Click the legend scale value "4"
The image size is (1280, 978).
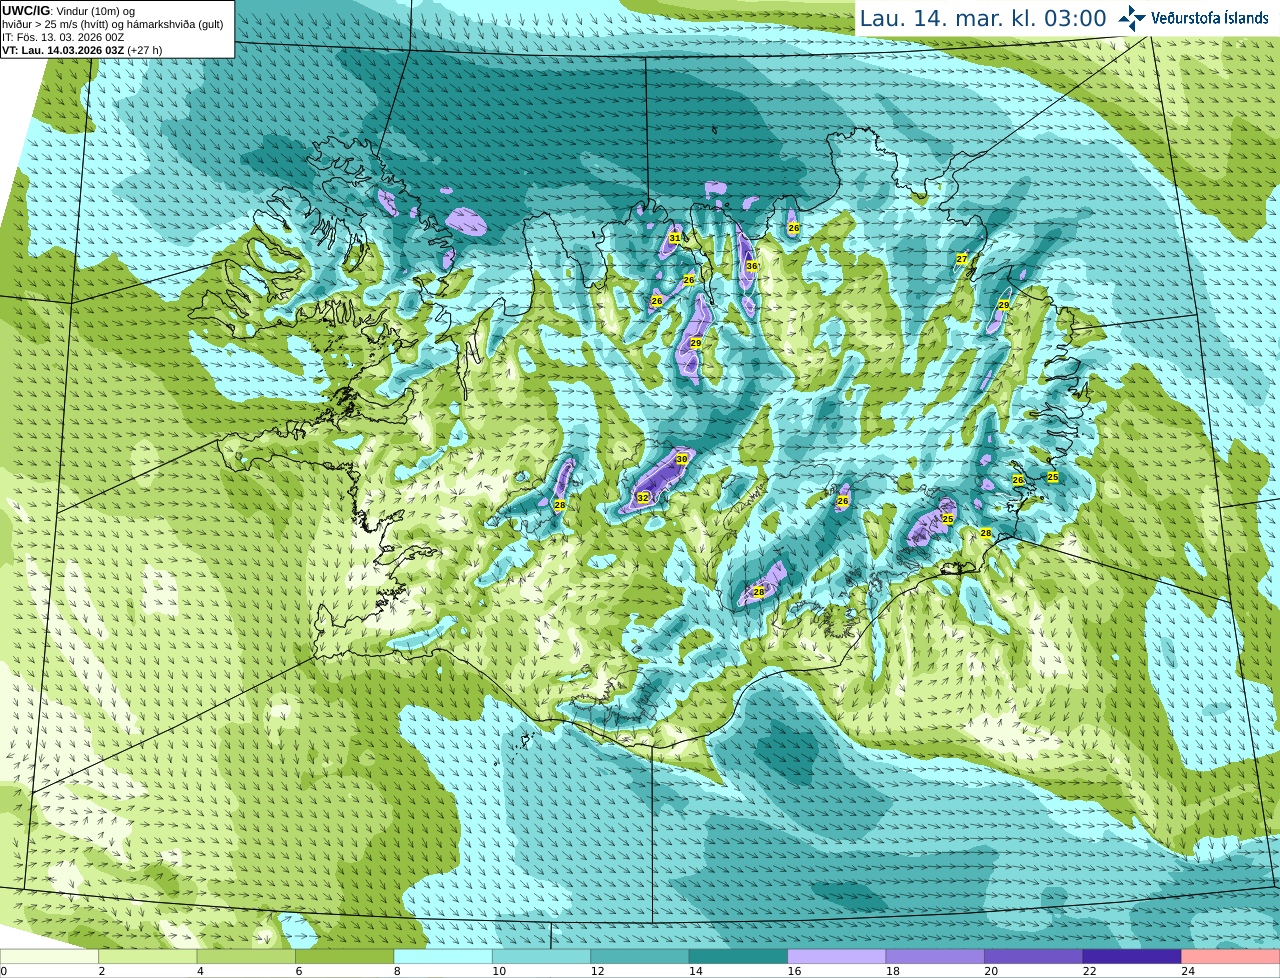click(x=200, y=971)
